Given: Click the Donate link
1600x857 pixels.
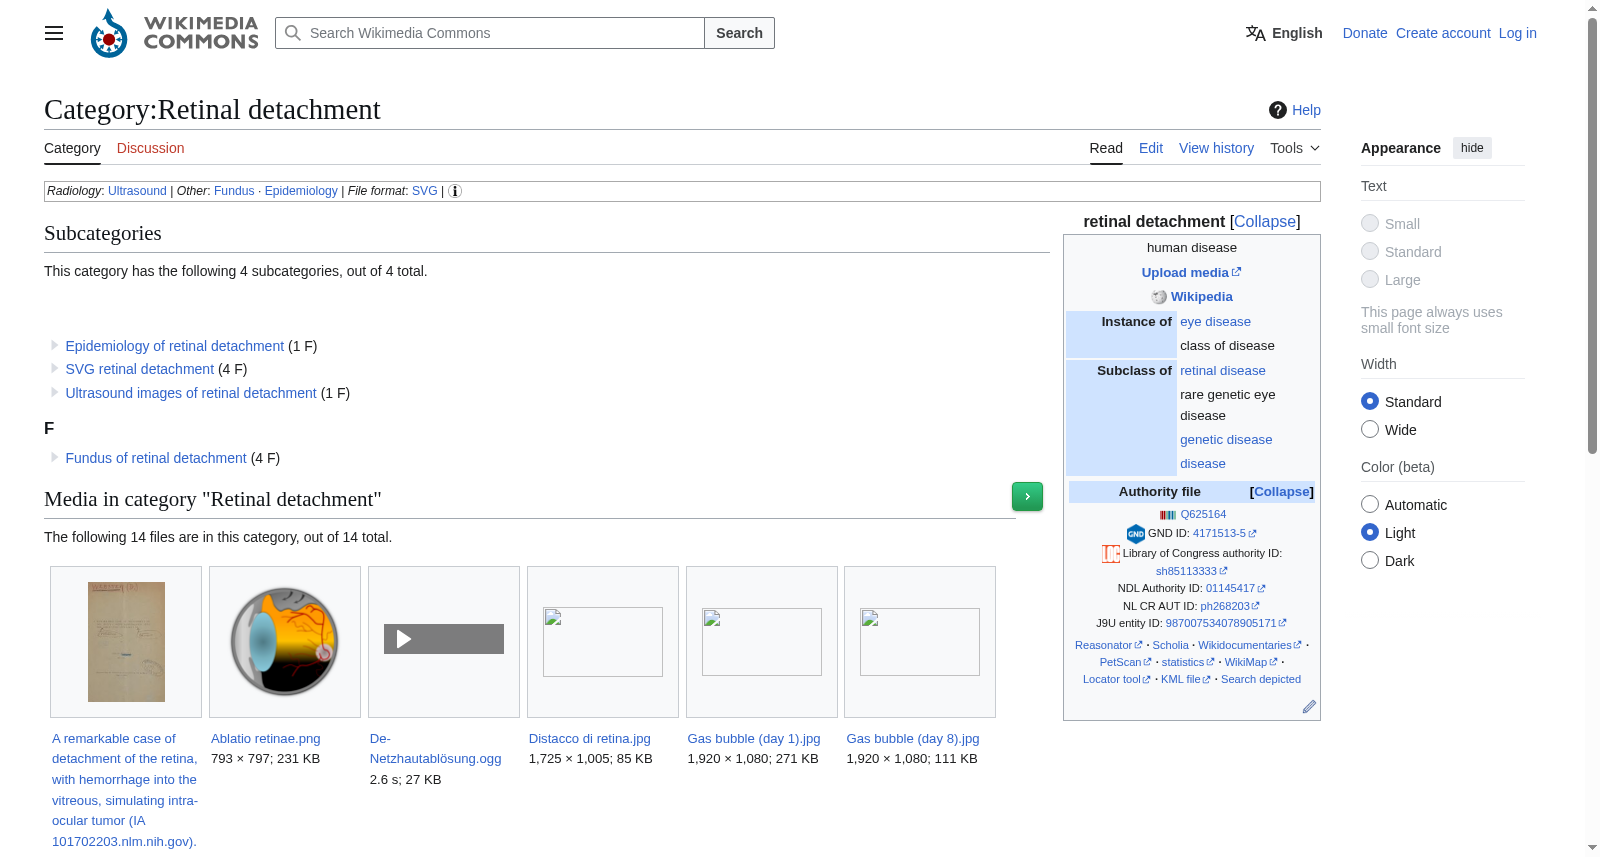Looking at the screenshot, I should [x=1365, y=33].
